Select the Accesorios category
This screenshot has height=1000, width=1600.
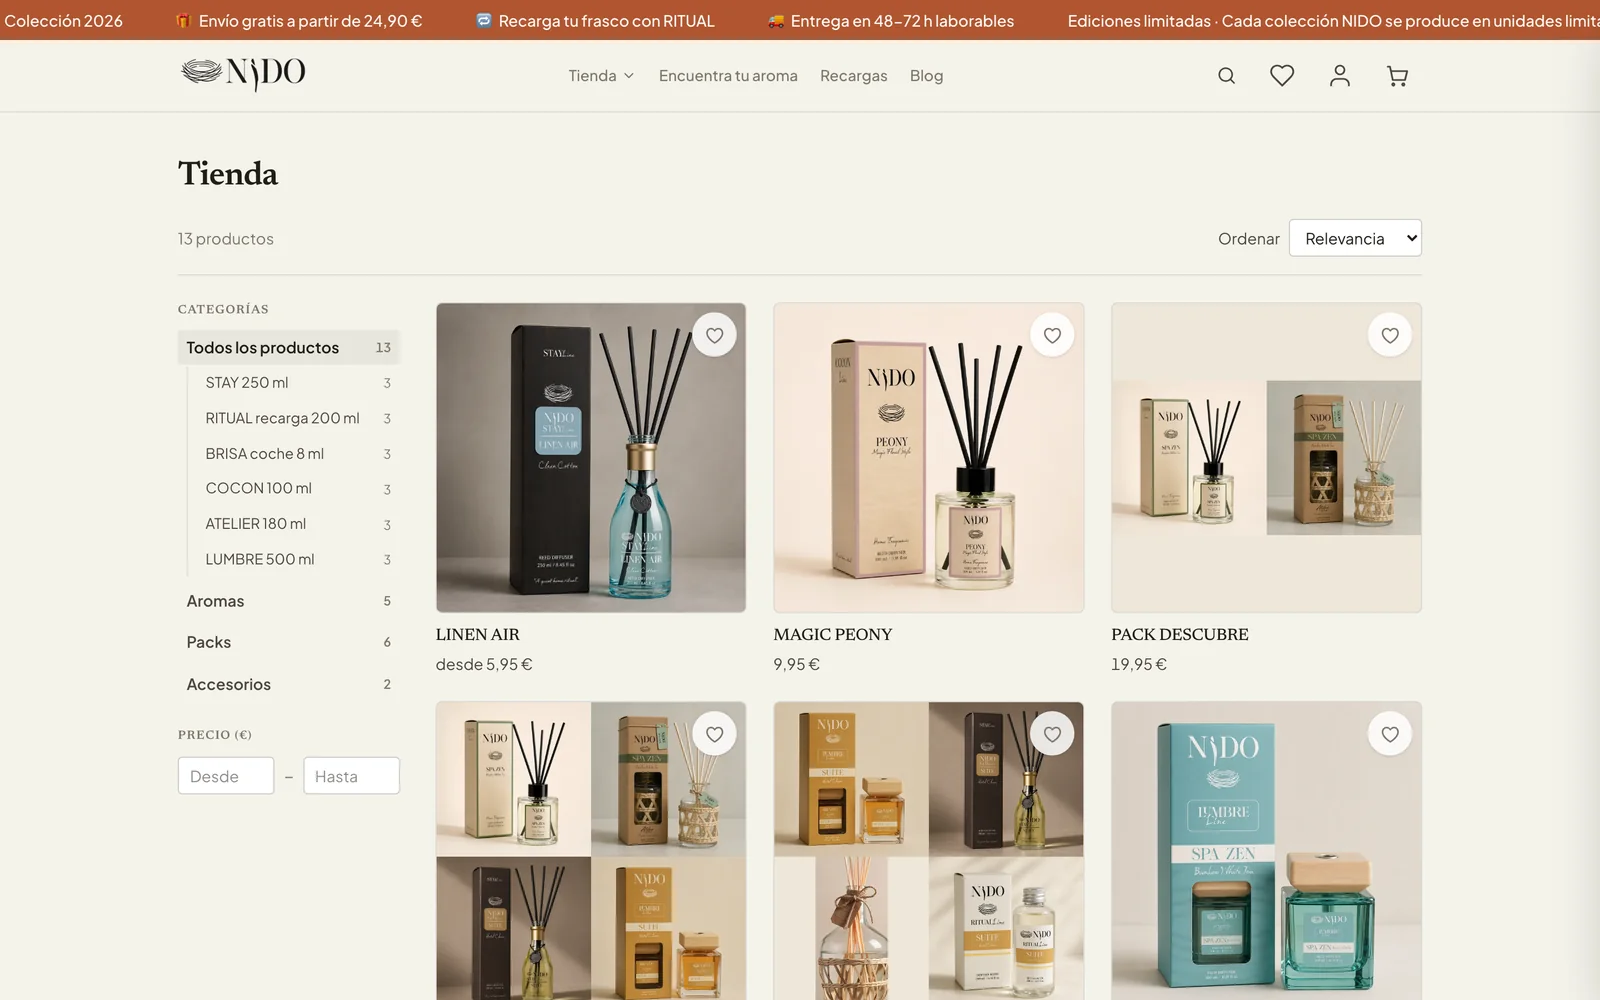pos(289,684)
